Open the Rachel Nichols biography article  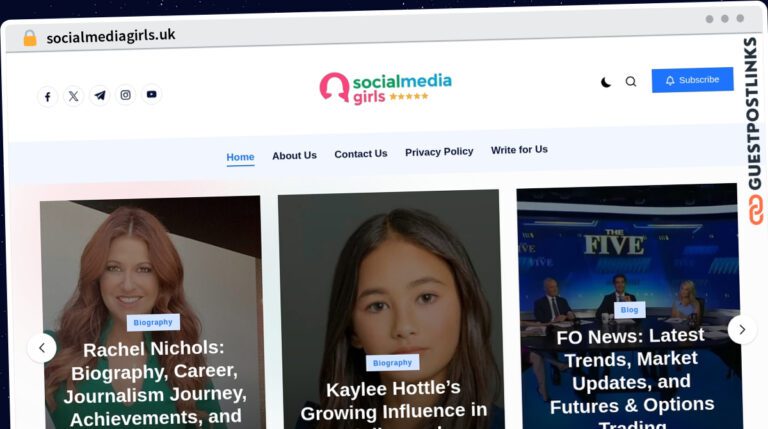pyautogui.click(x=154, y=383)
